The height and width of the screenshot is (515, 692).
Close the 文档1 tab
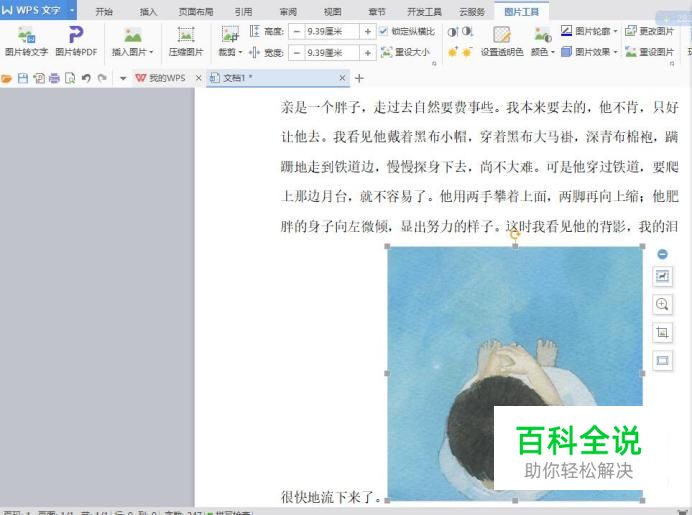click(x=342, y=78)
